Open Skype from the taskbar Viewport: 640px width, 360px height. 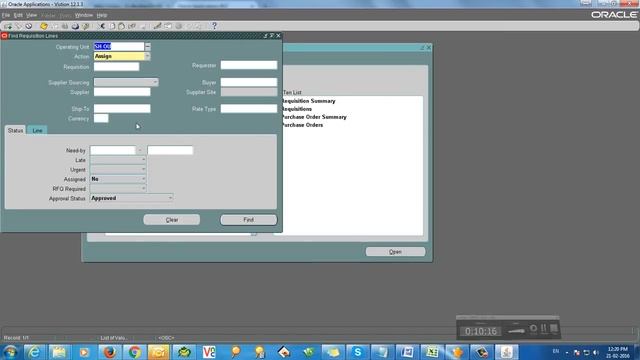pos(358,352)
